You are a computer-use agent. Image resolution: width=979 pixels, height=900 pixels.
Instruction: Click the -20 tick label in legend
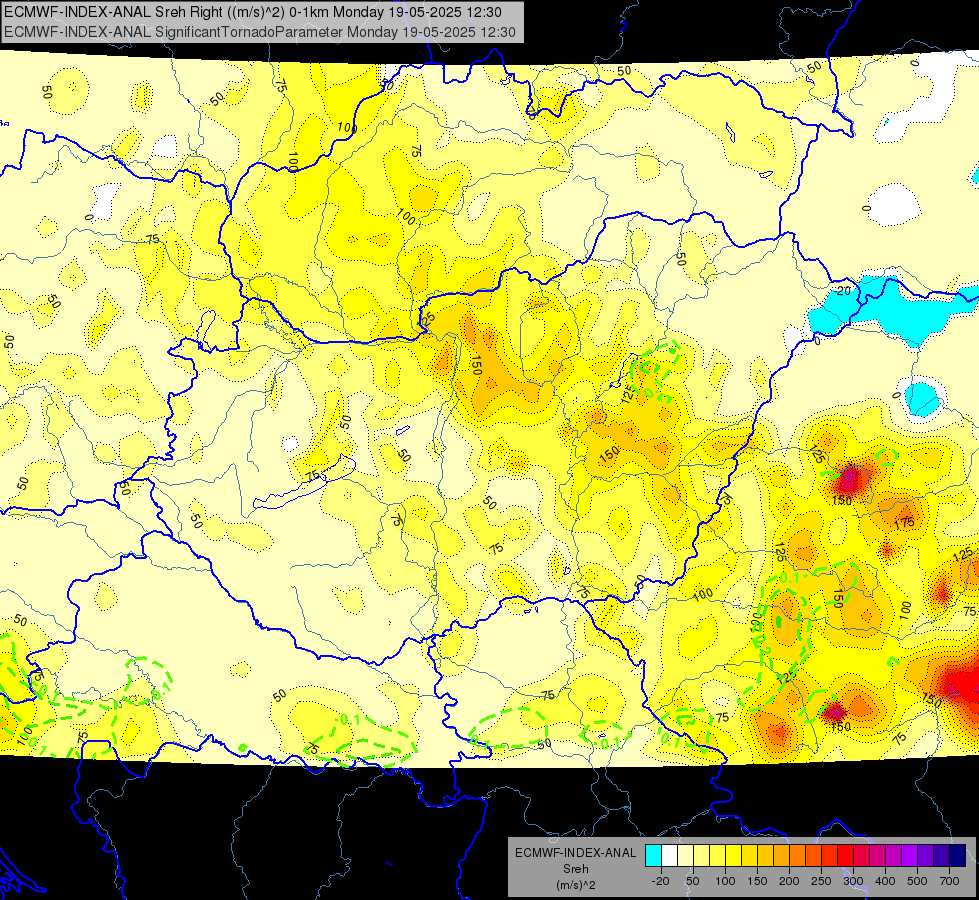click(x=660, y=881)
